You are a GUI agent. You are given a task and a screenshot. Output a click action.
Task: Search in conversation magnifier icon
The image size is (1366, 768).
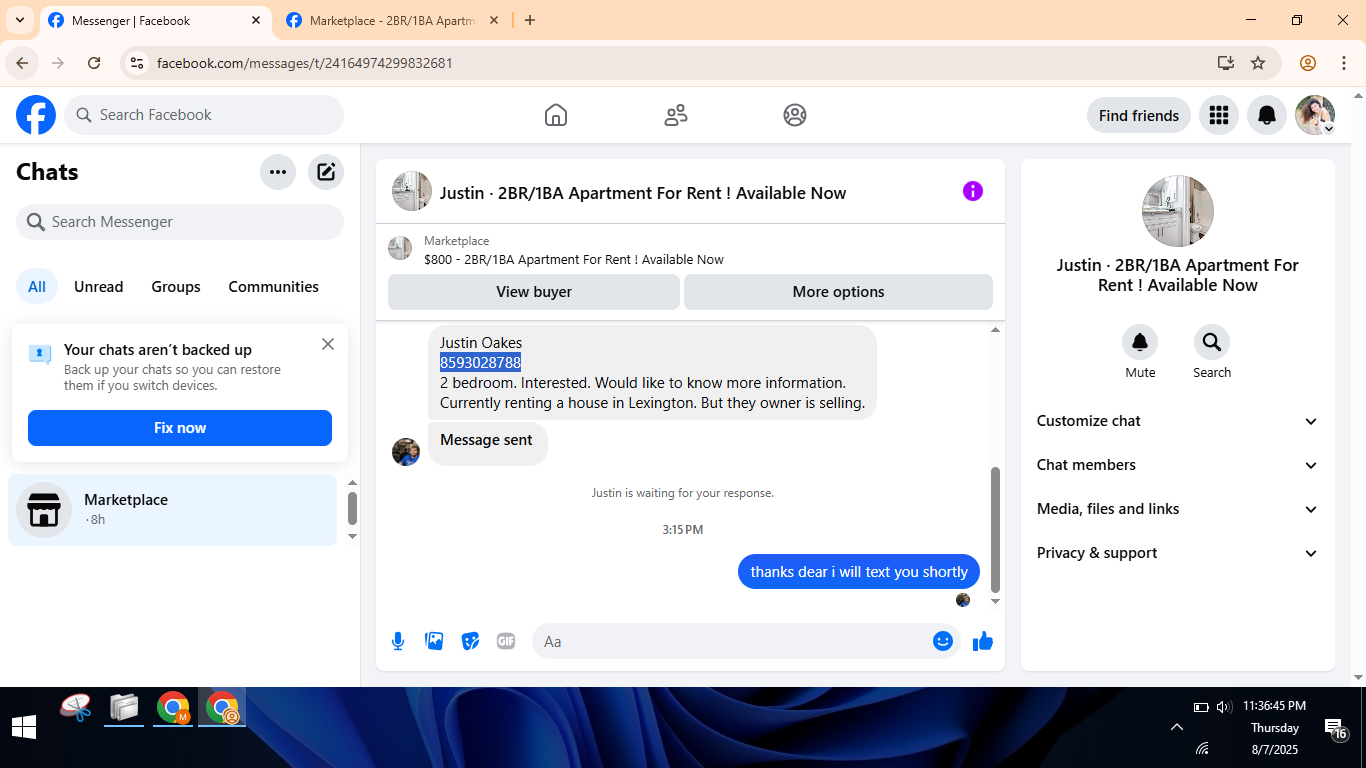coord(1212,343)
